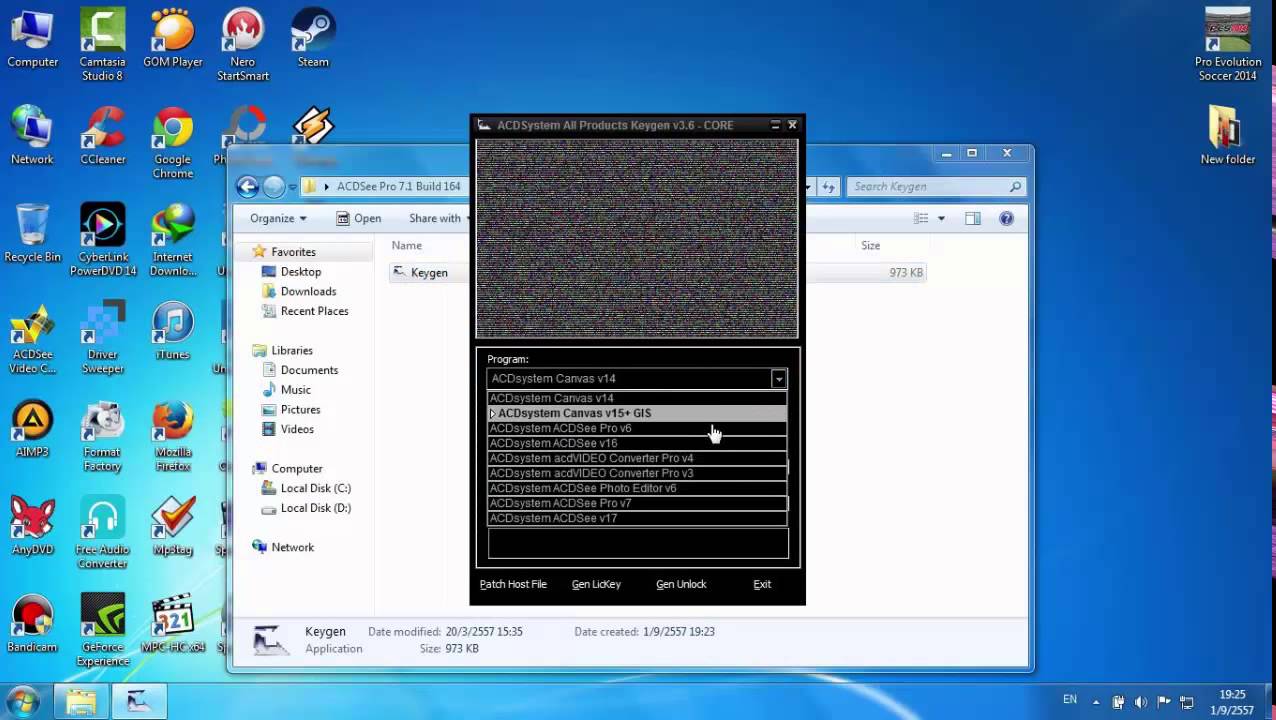Click the EN language indicator

1070,700
